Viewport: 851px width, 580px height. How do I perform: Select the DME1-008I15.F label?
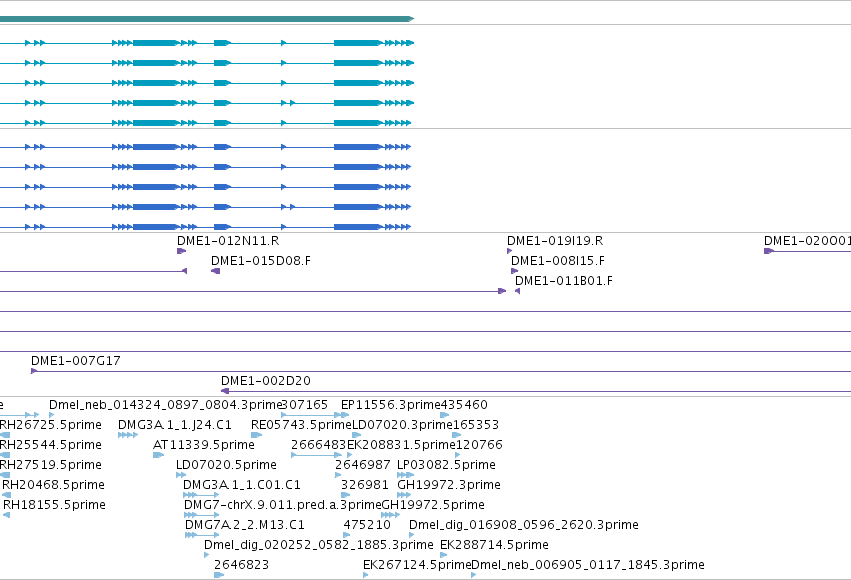click(x=558, y=261)
